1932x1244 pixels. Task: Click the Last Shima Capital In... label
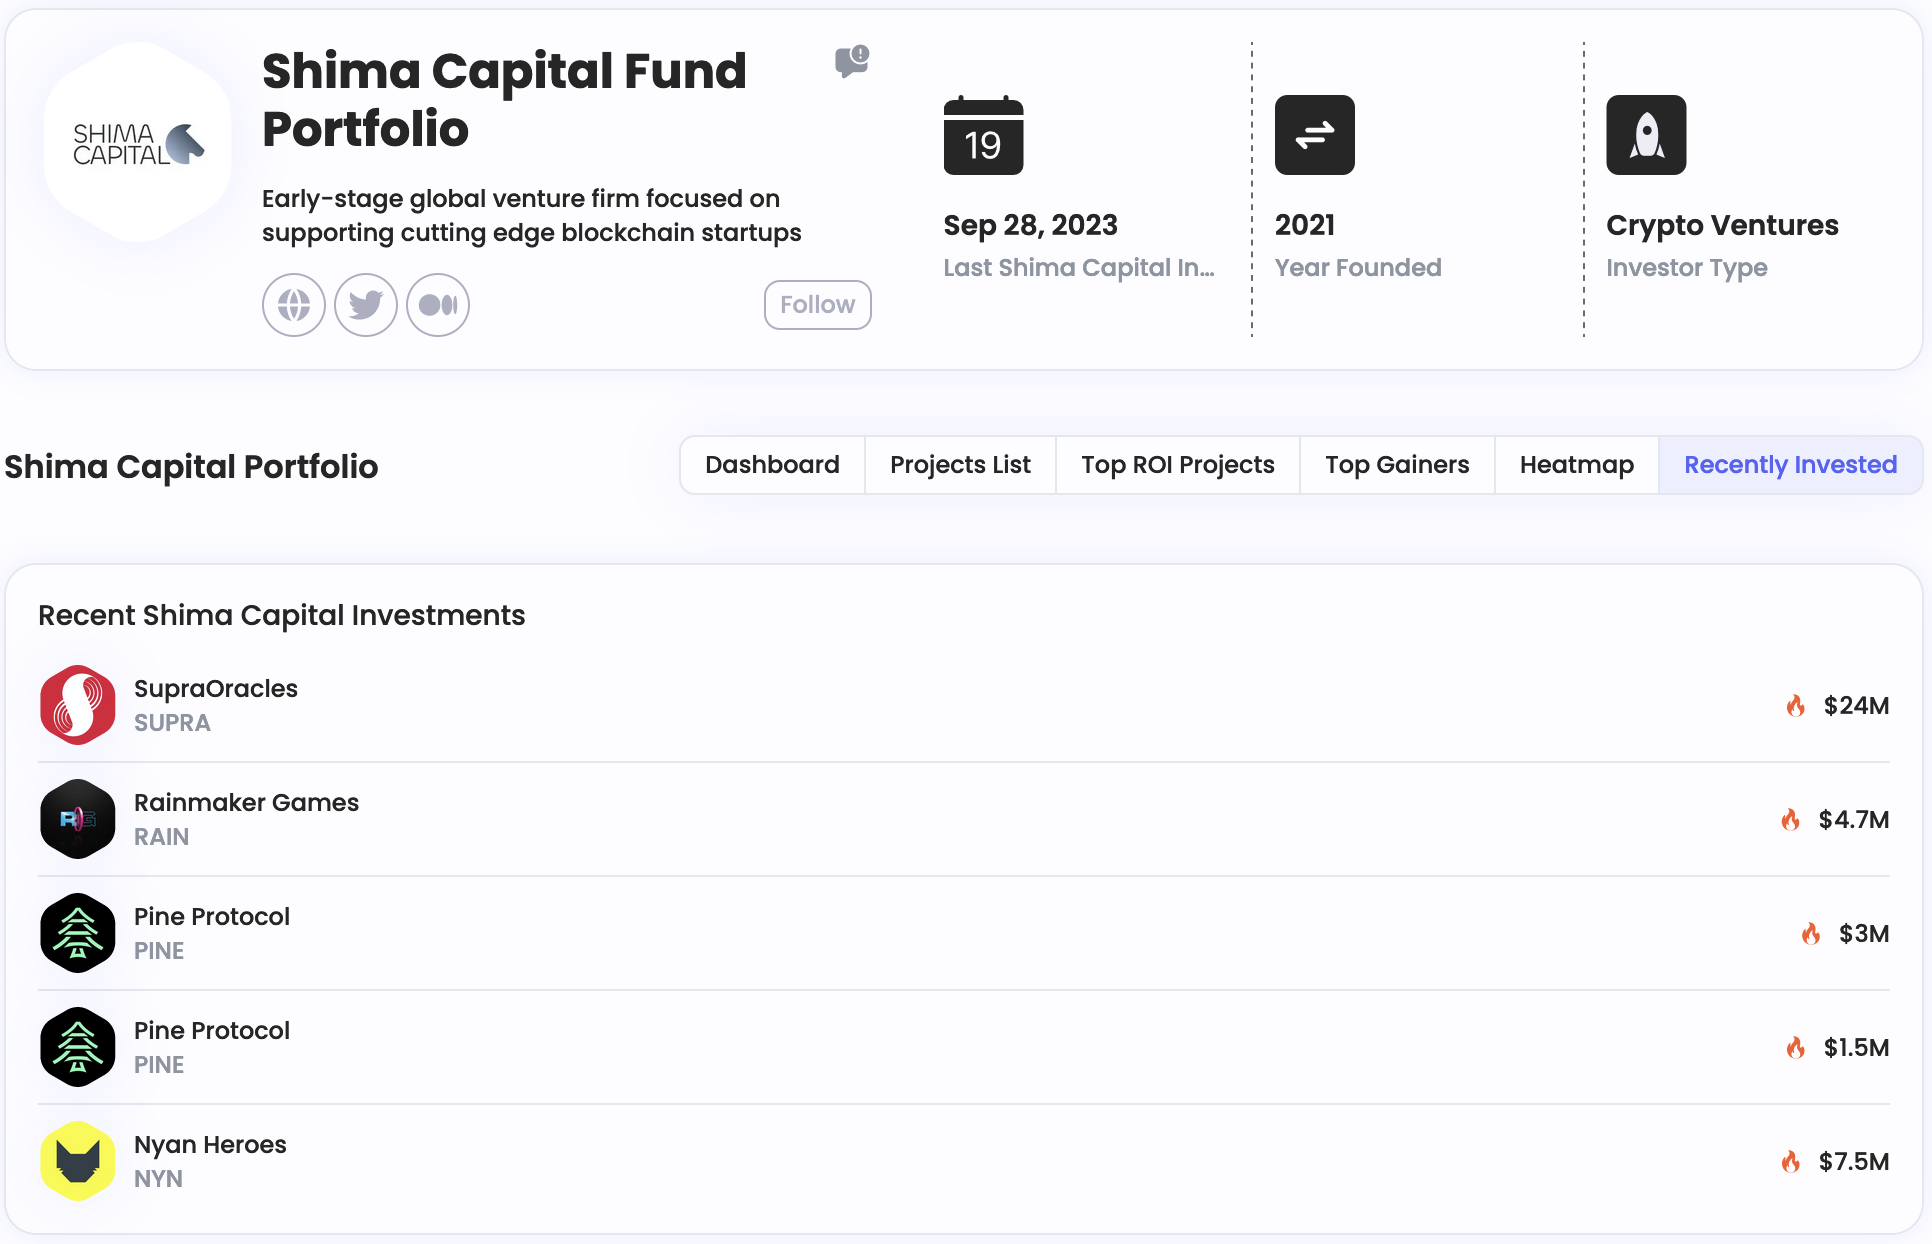pyautogui.click(x=1079, y=268)
